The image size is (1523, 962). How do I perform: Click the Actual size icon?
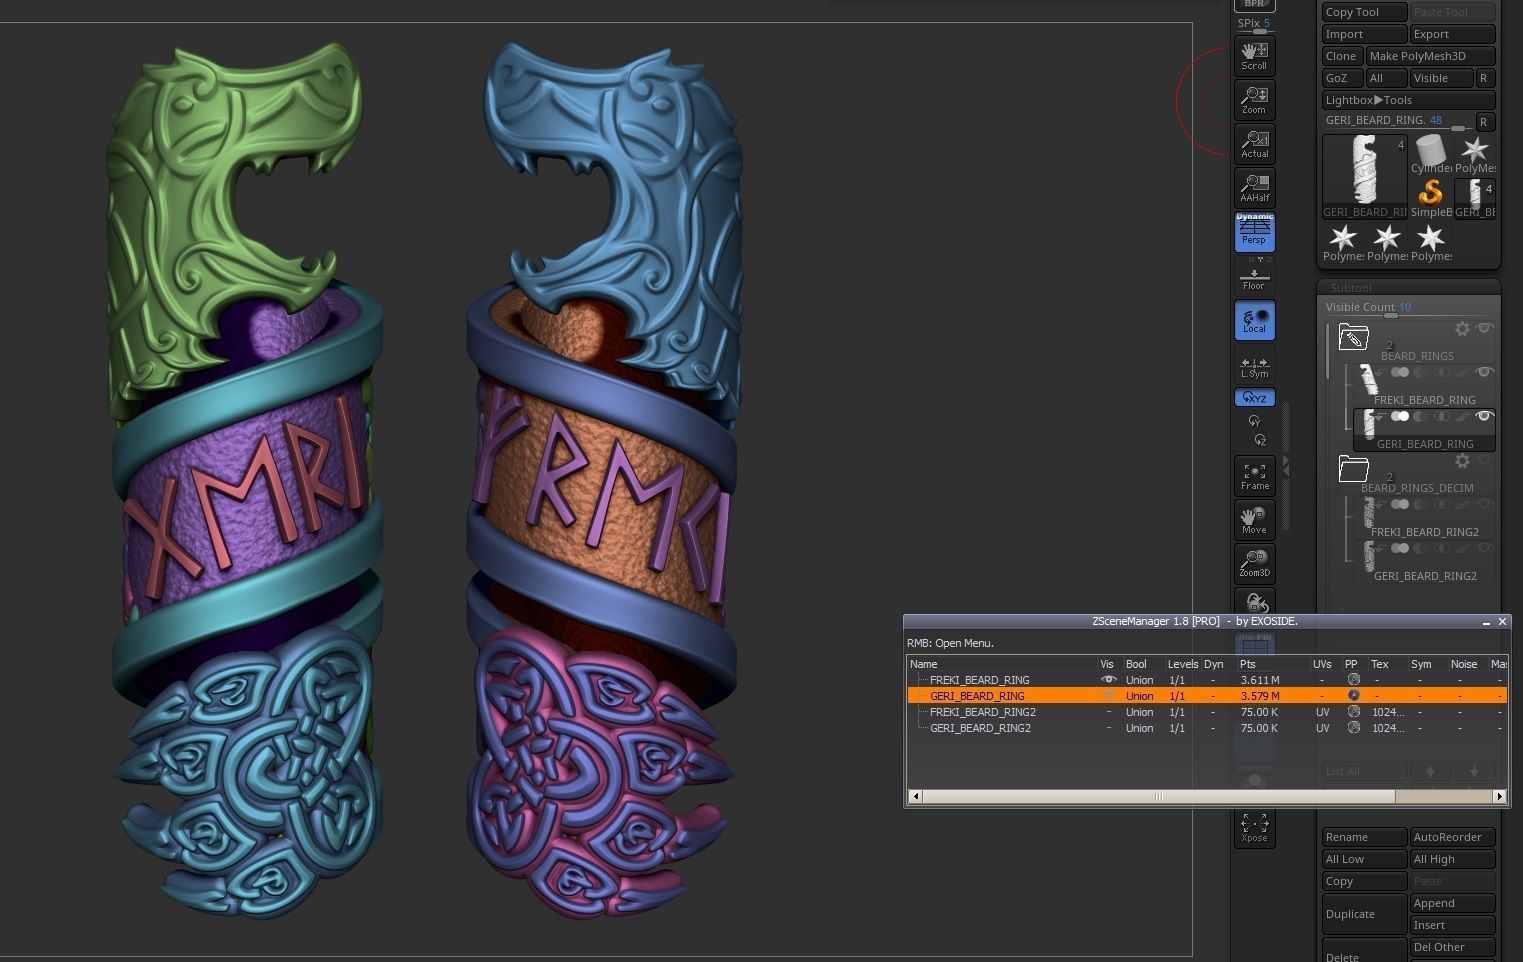1254,144
